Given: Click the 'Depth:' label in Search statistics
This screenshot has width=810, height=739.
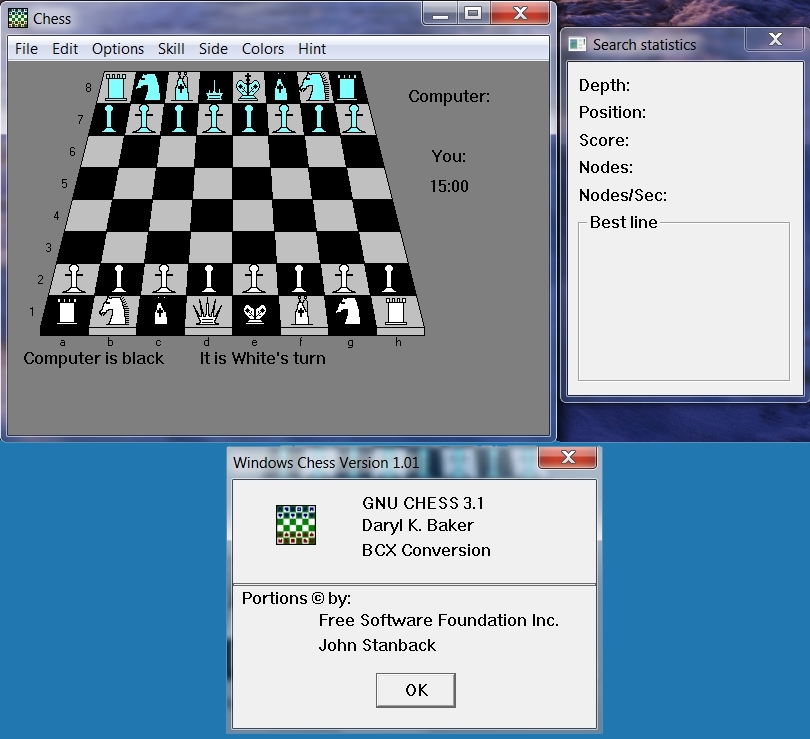Looking at the screenshot, I should [x=604, y=85].
